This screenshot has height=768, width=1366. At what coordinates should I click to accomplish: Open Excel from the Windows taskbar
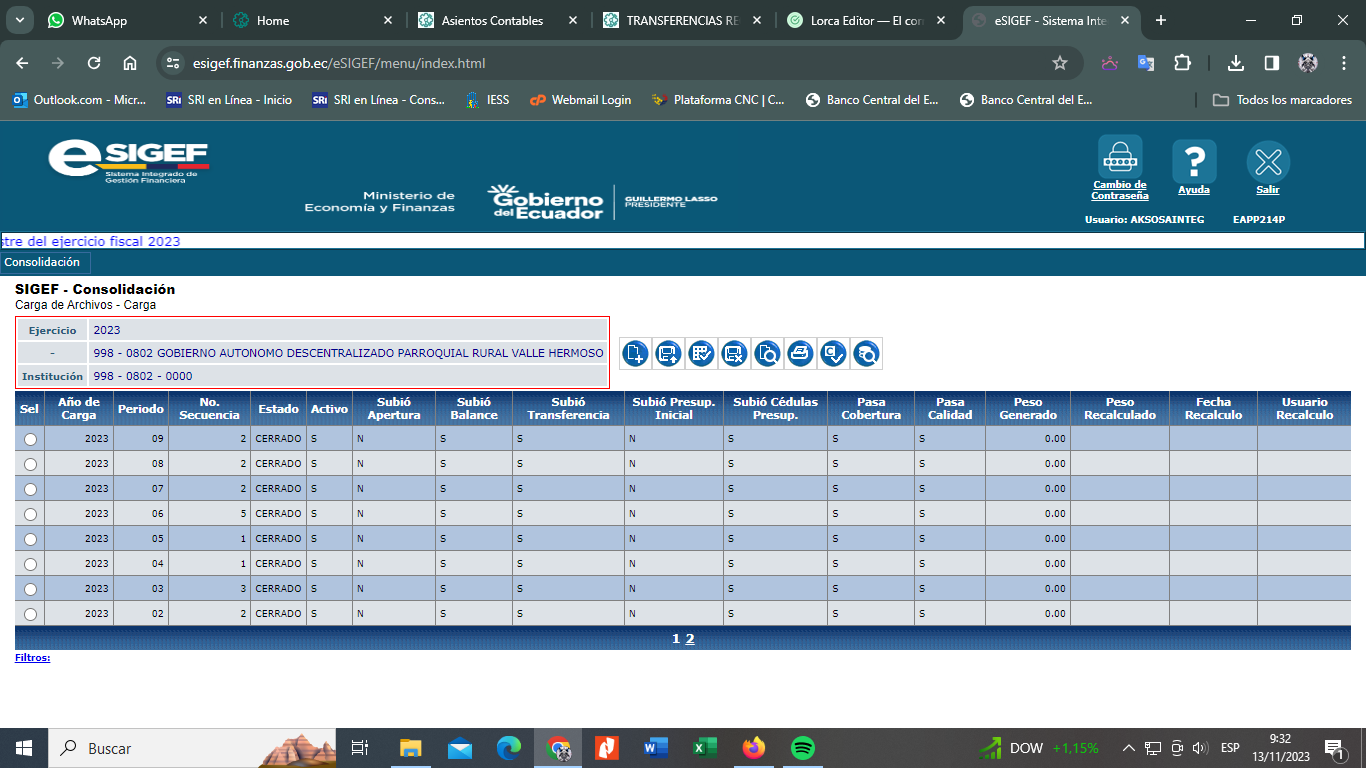[x=705, y=748]
